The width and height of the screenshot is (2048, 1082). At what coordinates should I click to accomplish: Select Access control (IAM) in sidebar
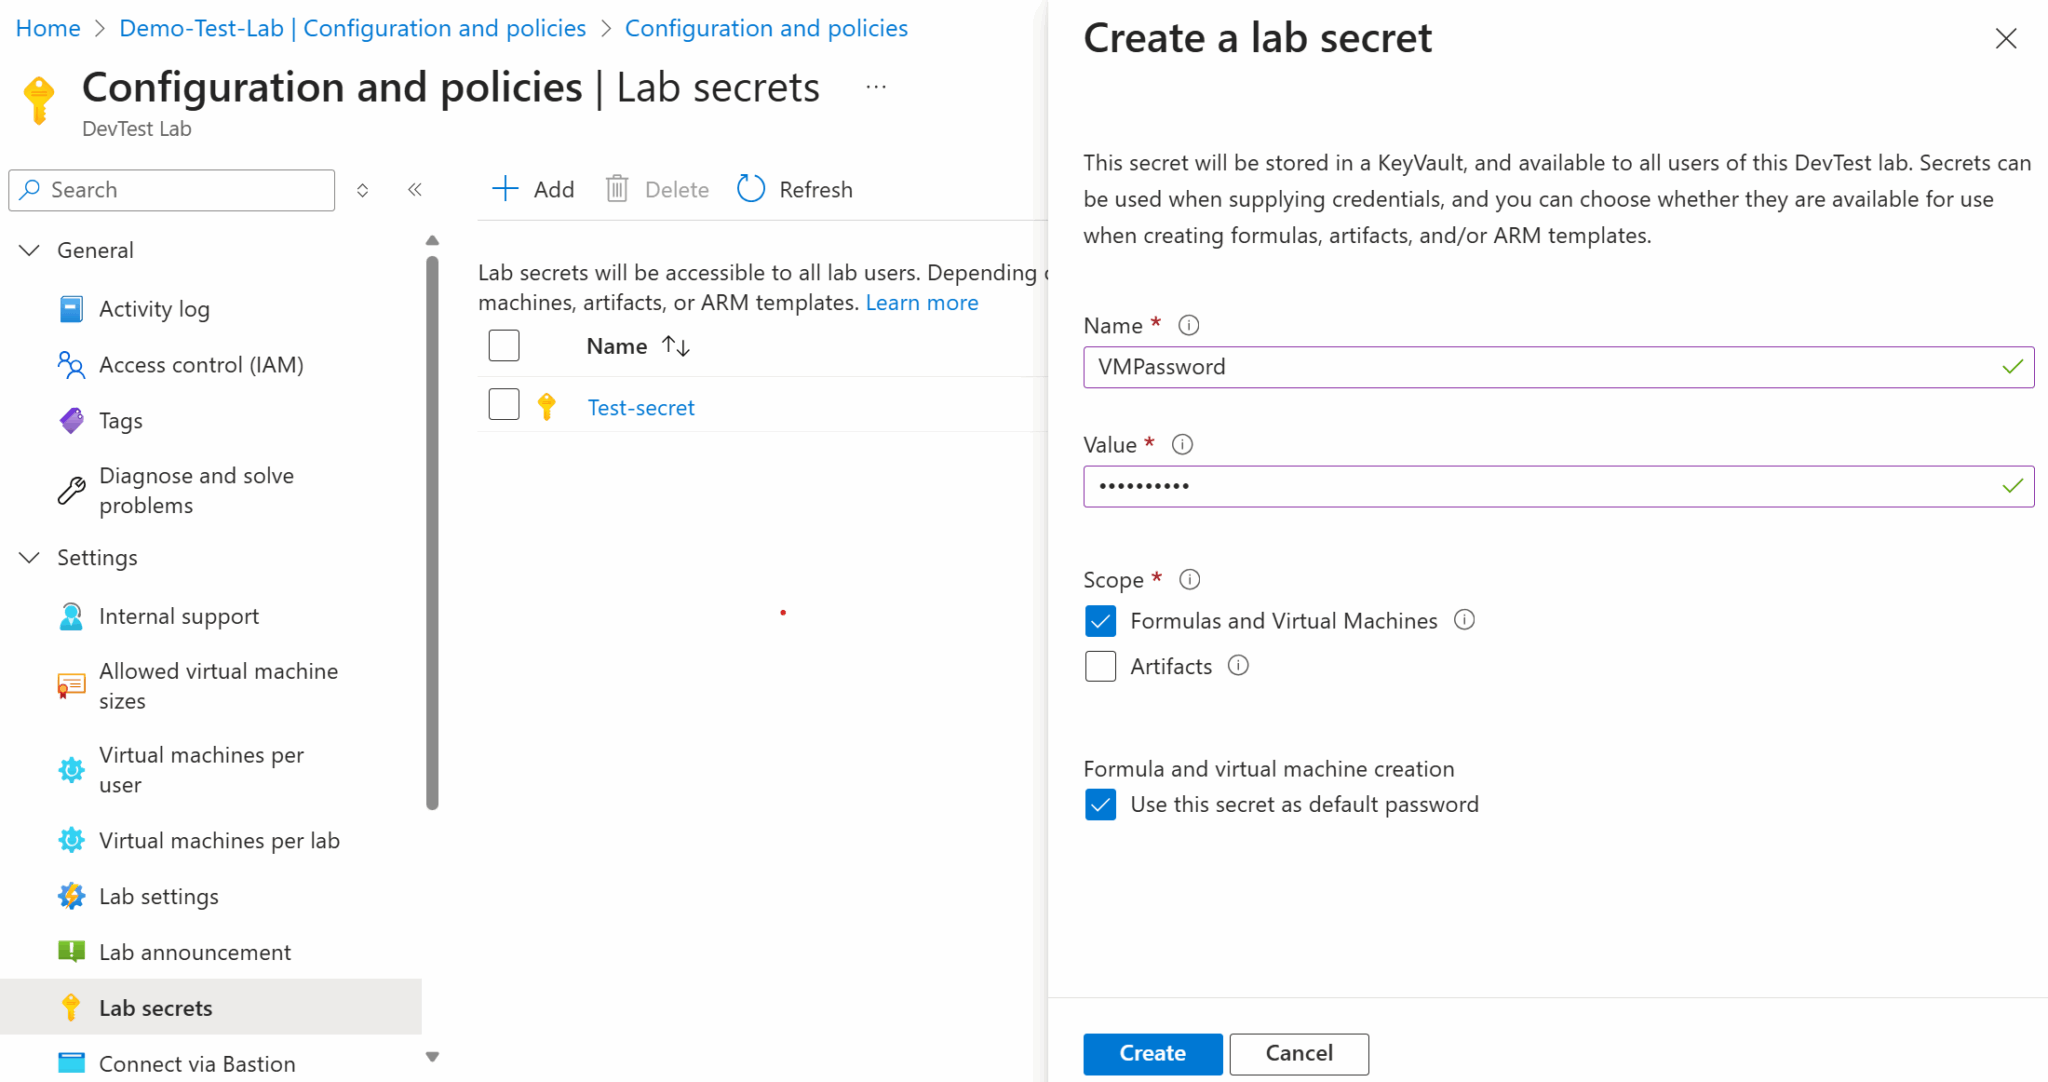click(x=201, y=364)
